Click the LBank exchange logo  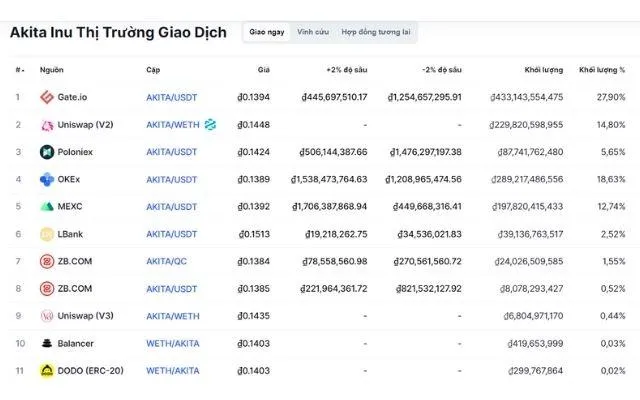tap(47, 234)
